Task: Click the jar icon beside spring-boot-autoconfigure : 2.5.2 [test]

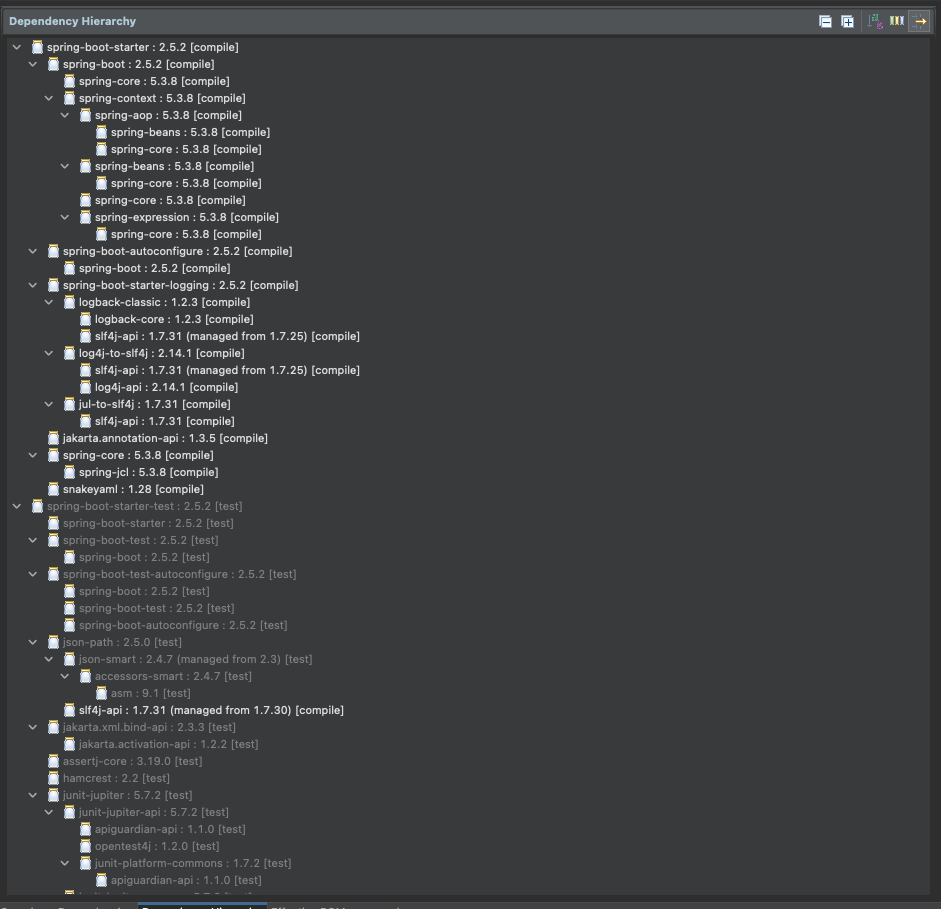Action: 70,625
